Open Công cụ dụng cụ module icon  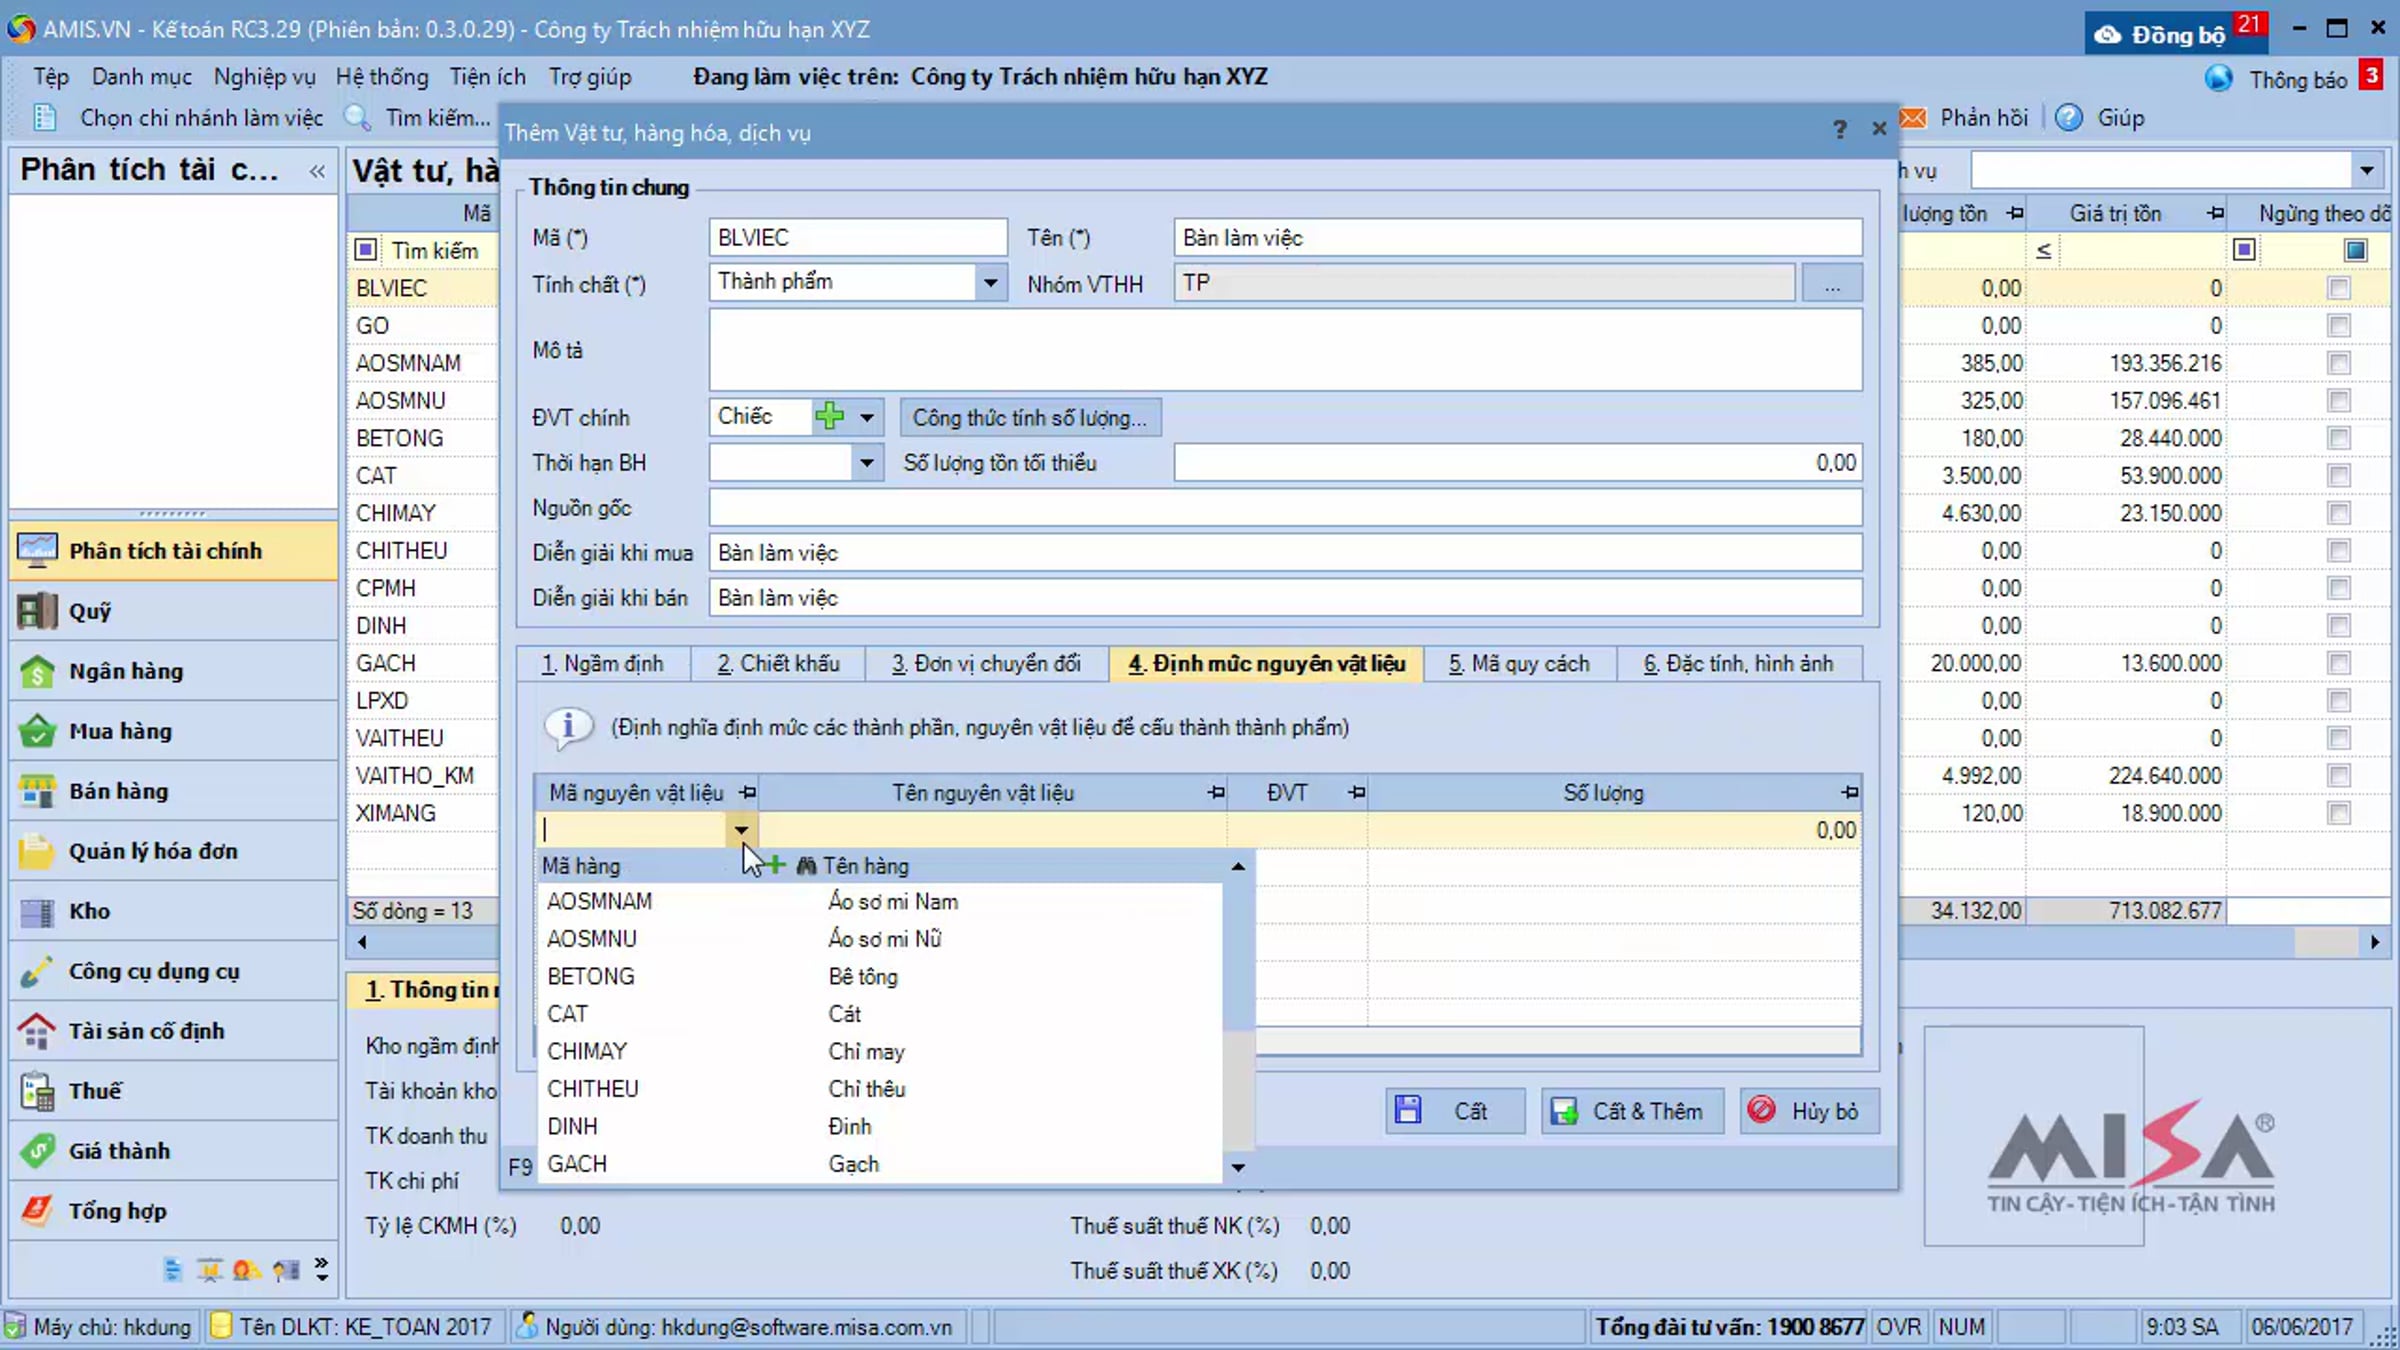37,971
